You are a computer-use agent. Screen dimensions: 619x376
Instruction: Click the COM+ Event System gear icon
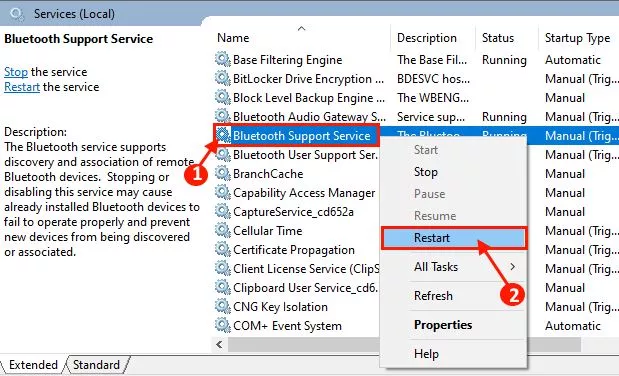[x=223, y=325]
